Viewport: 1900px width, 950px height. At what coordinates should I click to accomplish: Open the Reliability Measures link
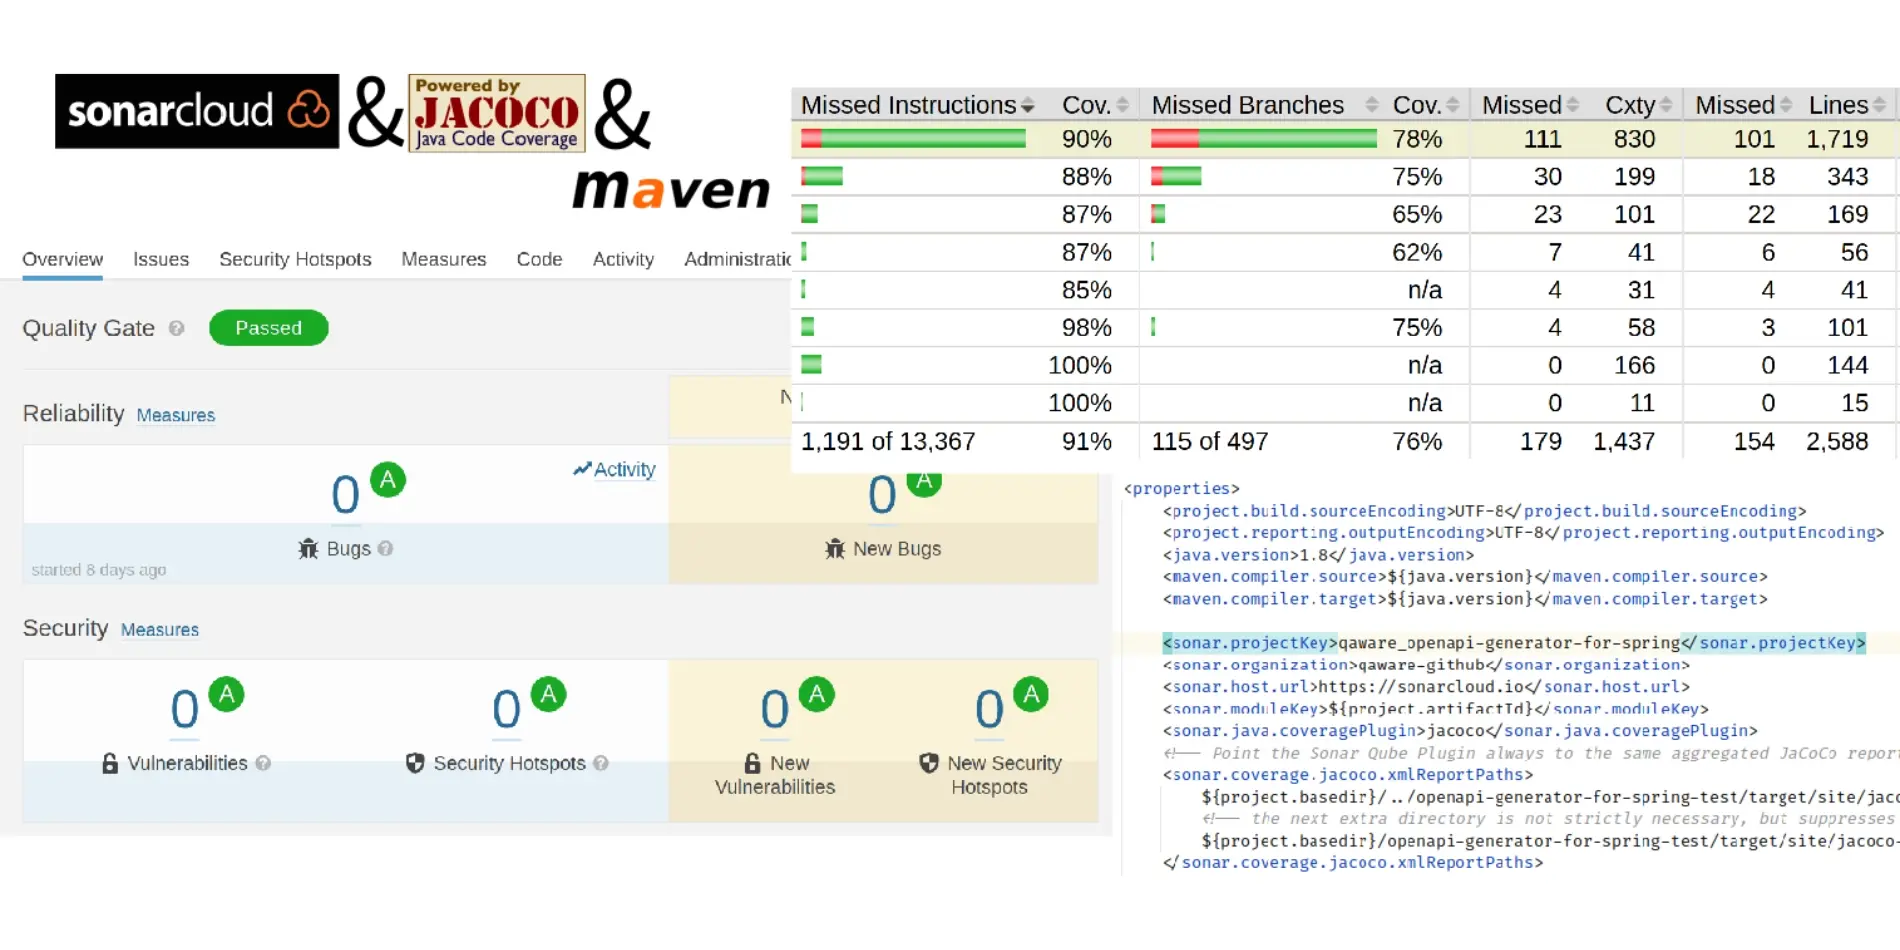(176, 415)
